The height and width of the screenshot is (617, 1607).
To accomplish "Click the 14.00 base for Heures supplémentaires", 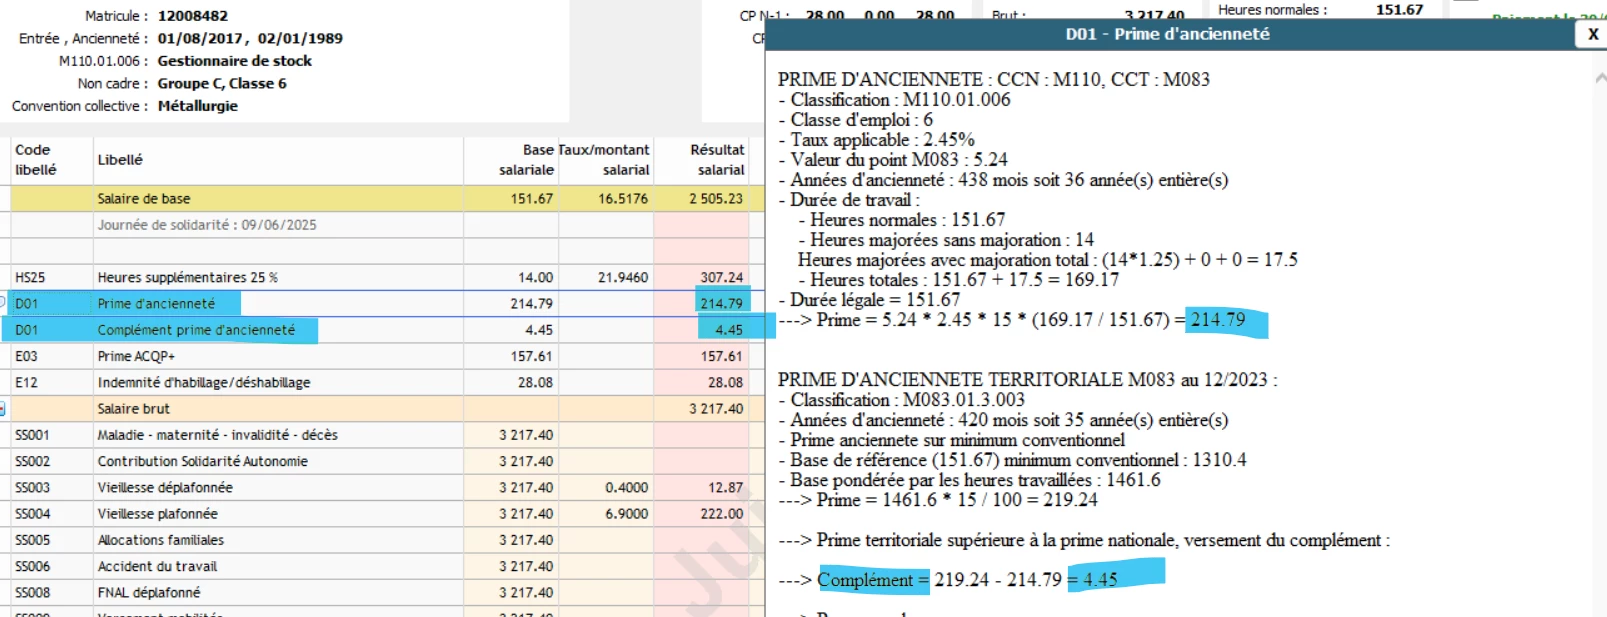I will tap(535, 278).
